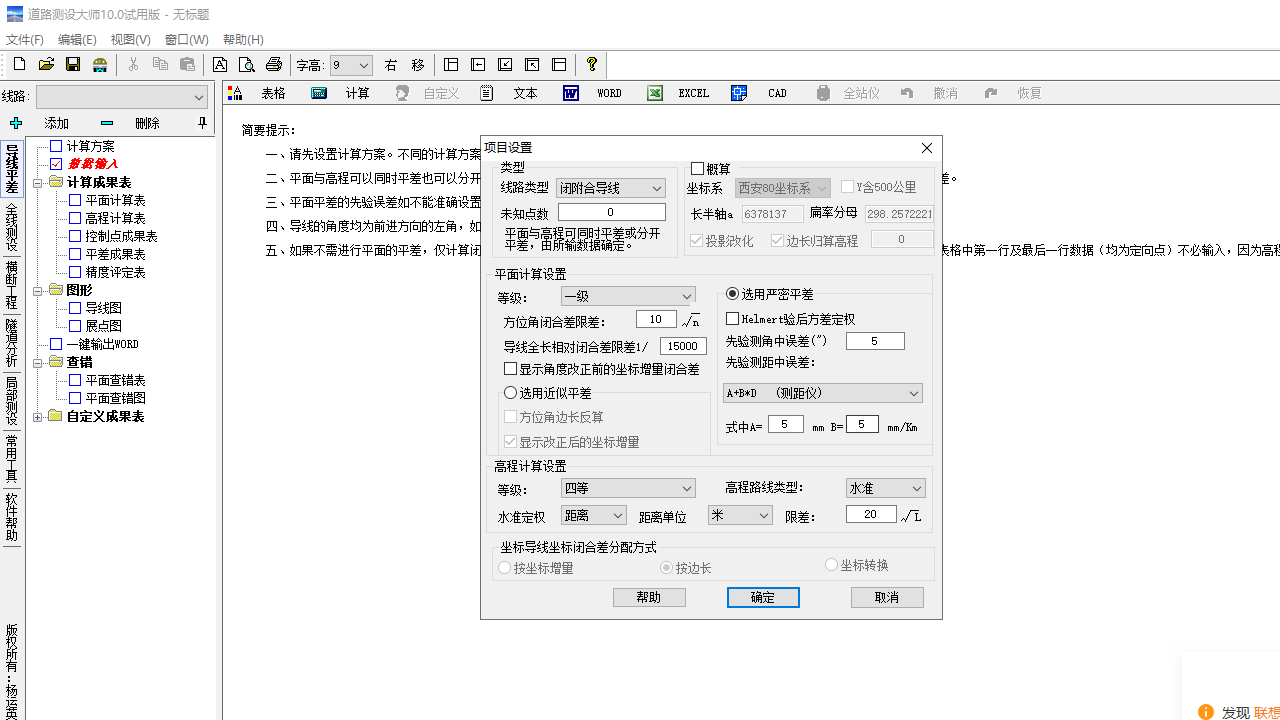Click the printer icon
Screen dimensions: 1280x720
coord(274,65)
